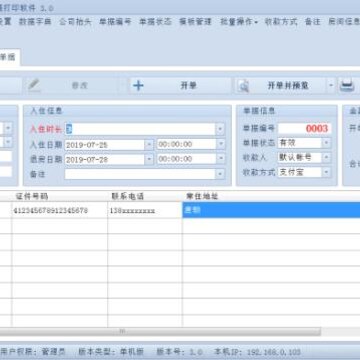Click the 单据编号 field 0003

[x=304, y=129]
